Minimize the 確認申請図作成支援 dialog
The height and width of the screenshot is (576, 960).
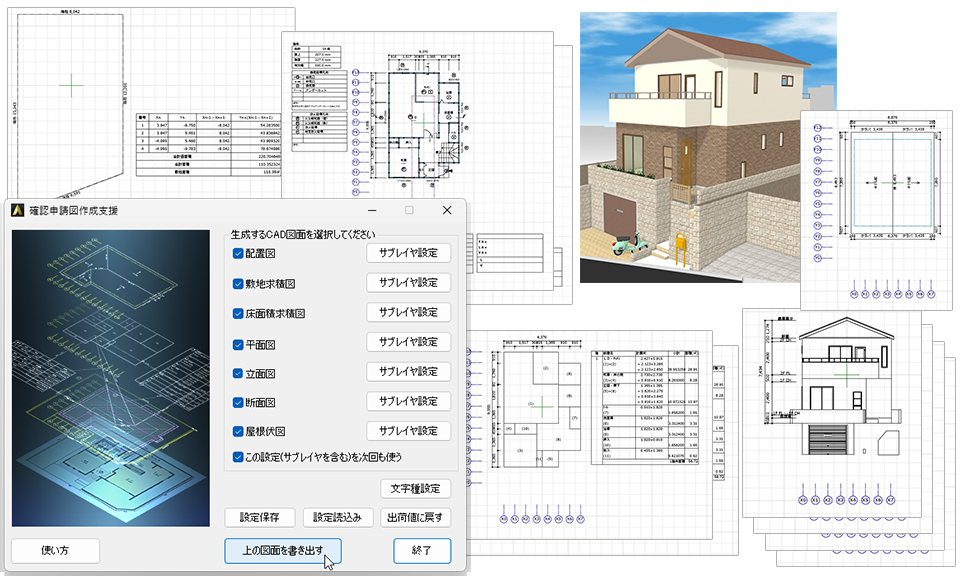372,211
